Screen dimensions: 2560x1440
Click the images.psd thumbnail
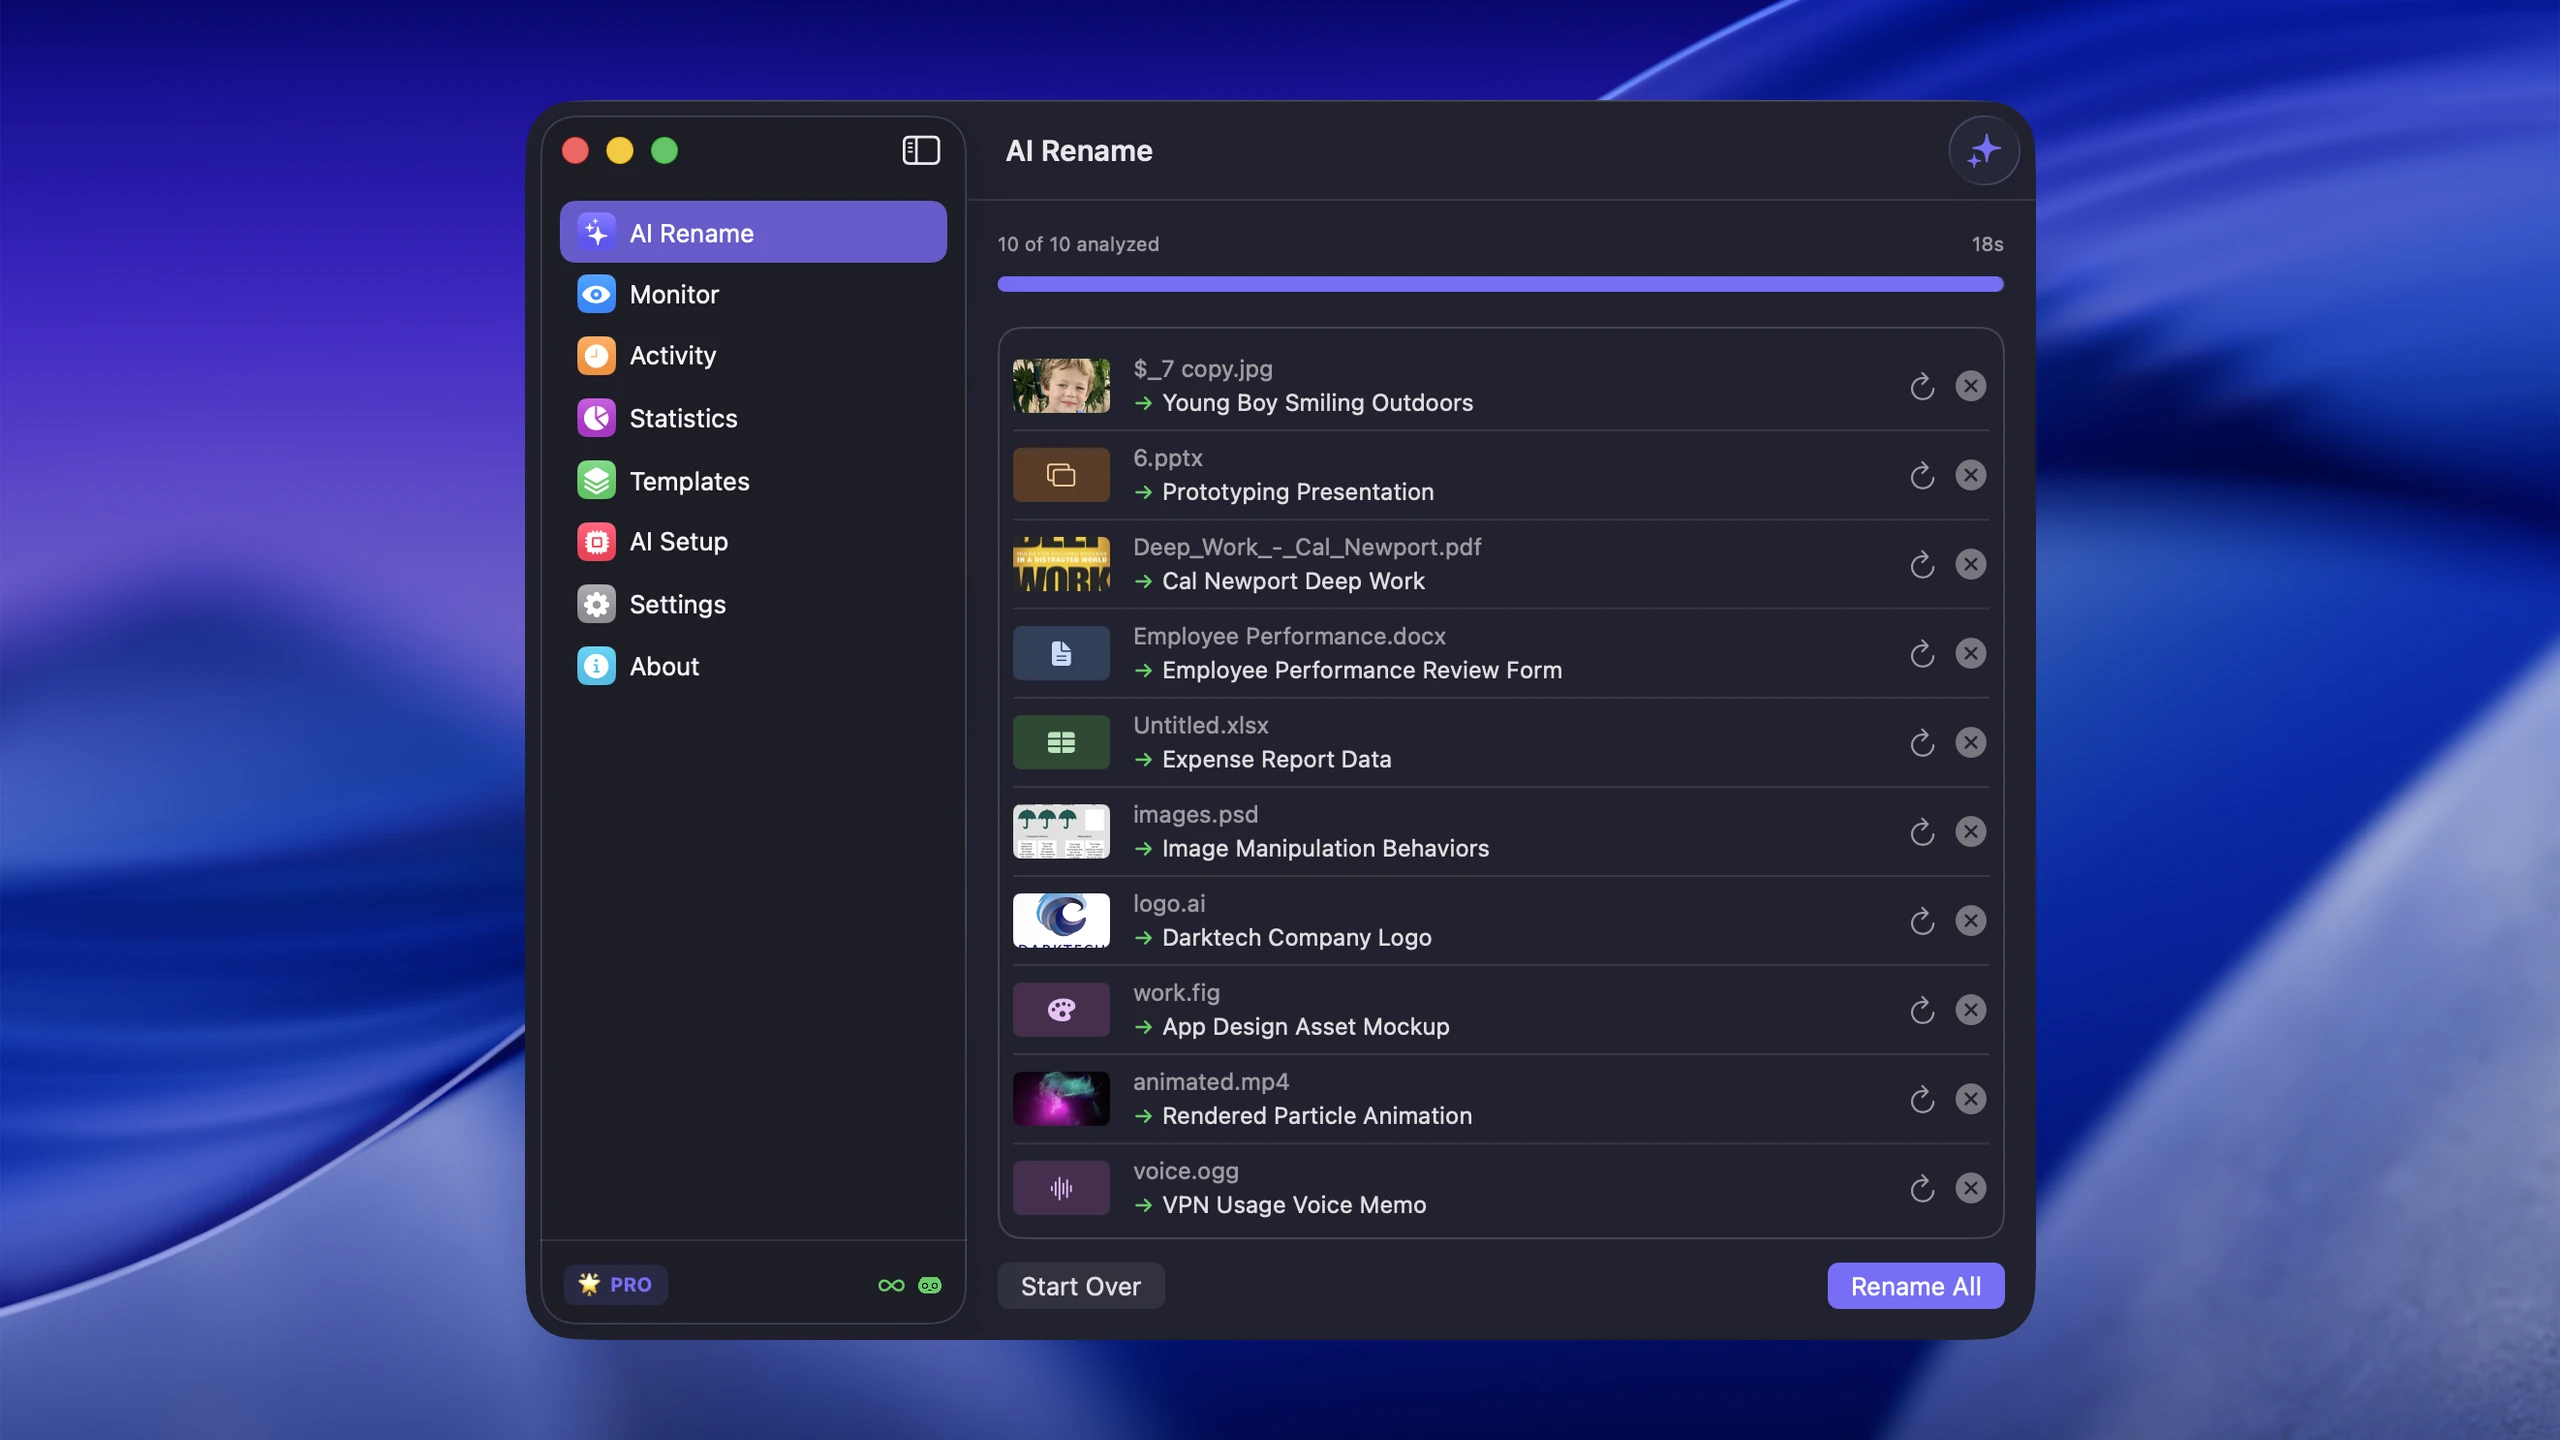(x=1061, y=831)
